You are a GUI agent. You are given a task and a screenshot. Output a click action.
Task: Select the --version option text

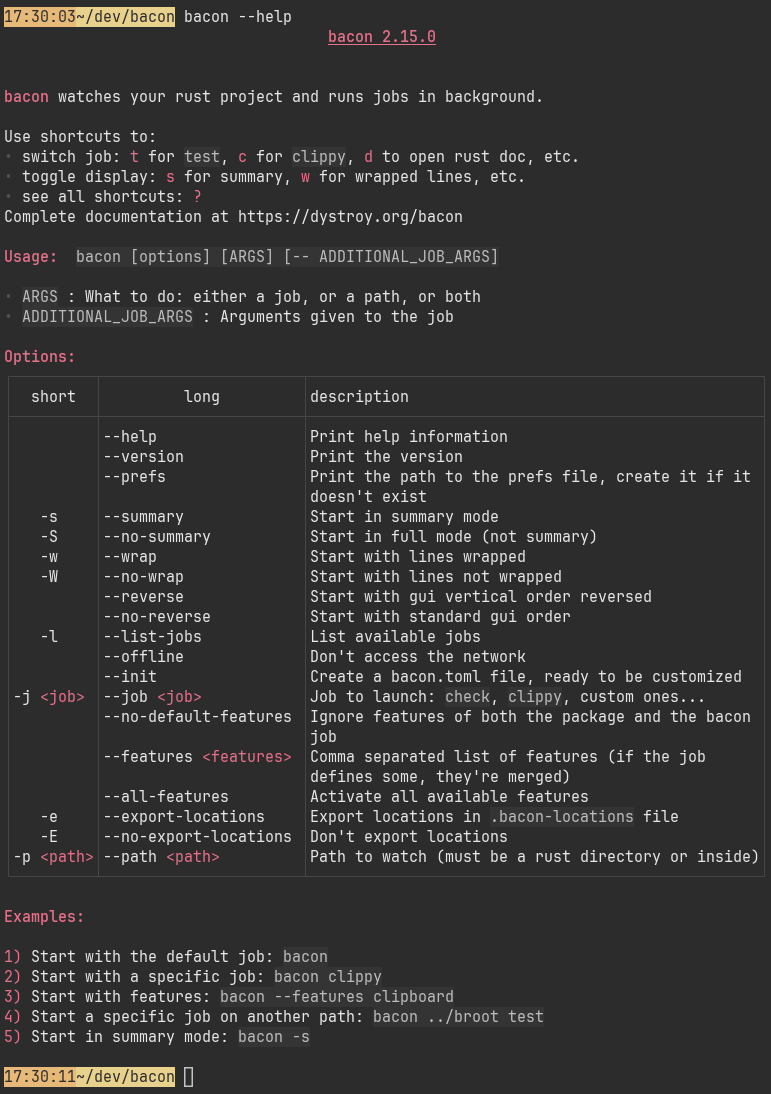tap(143, 457)
